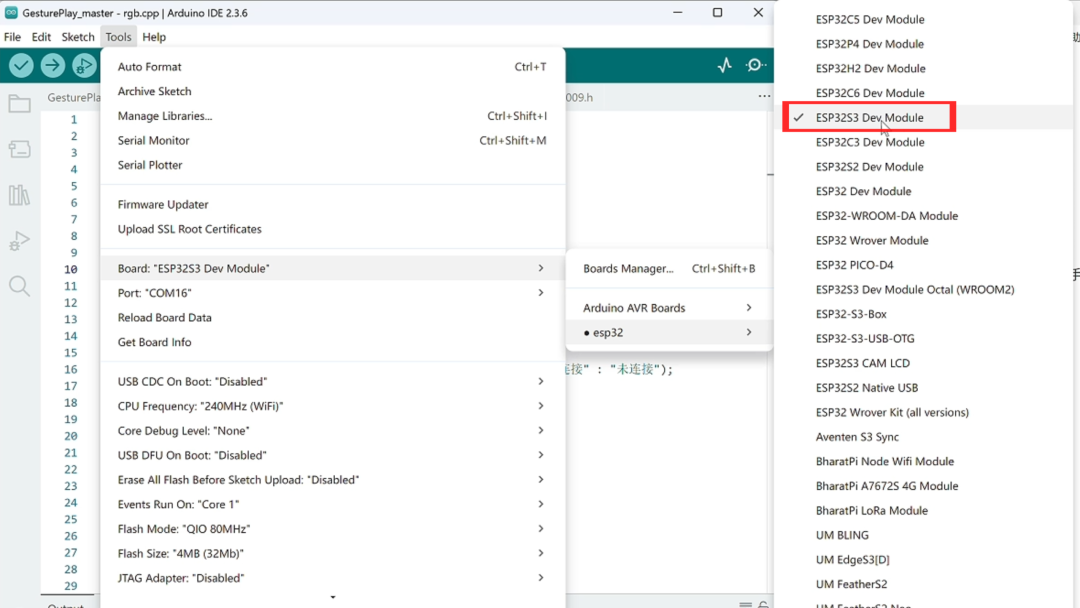The width and height of the screenshot is (1080, 608).
Task: Open the Search sidebar icon
Action: click(19, 286)
